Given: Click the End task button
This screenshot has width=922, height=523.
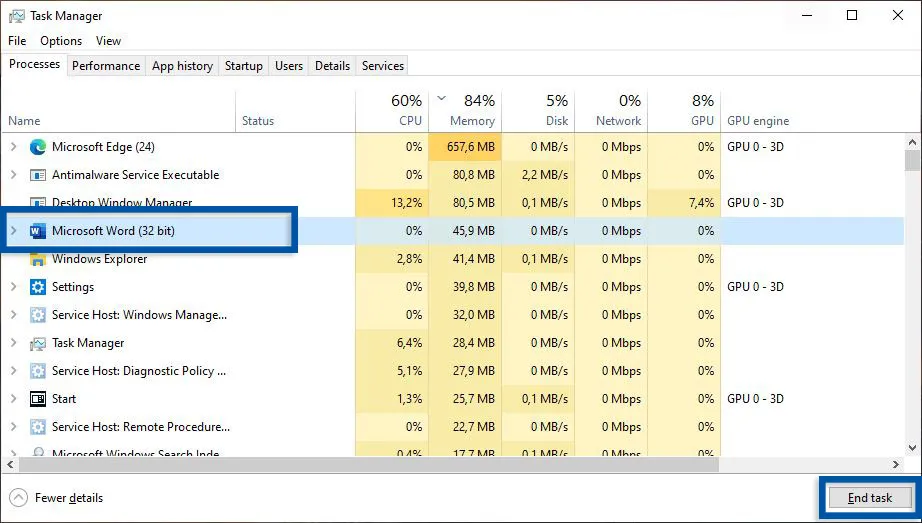Looking at the screenshot, I should pyautogui.click(x=870, y=498).
